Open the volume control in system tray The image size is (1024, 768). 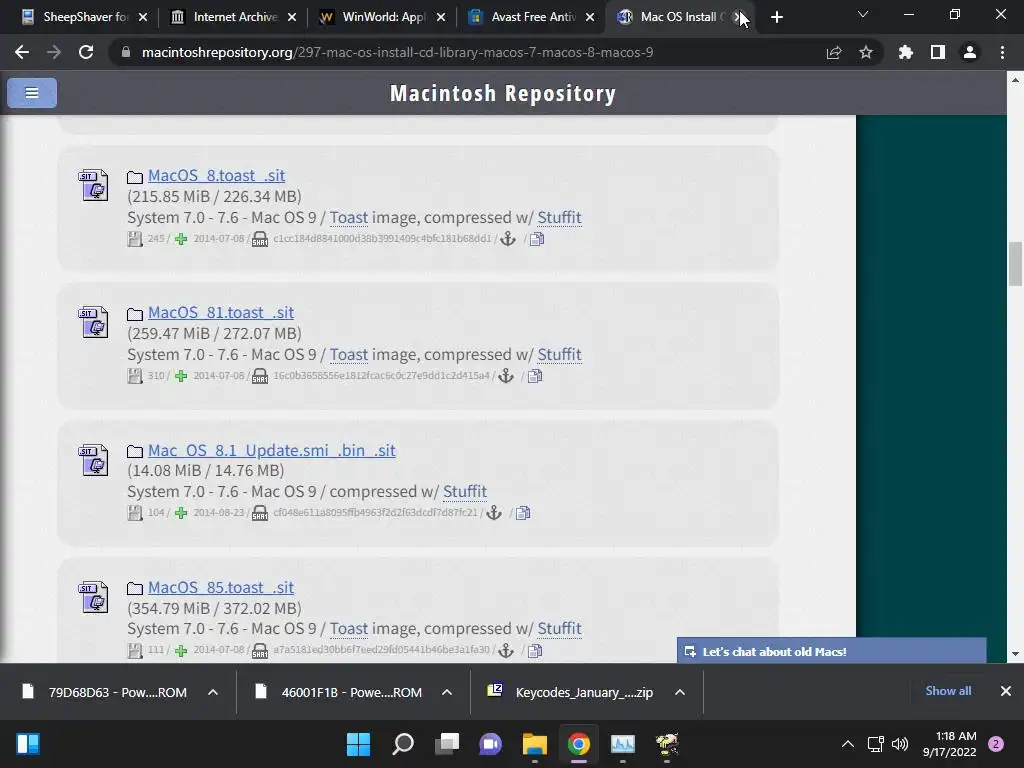click(x=900, y=744)
